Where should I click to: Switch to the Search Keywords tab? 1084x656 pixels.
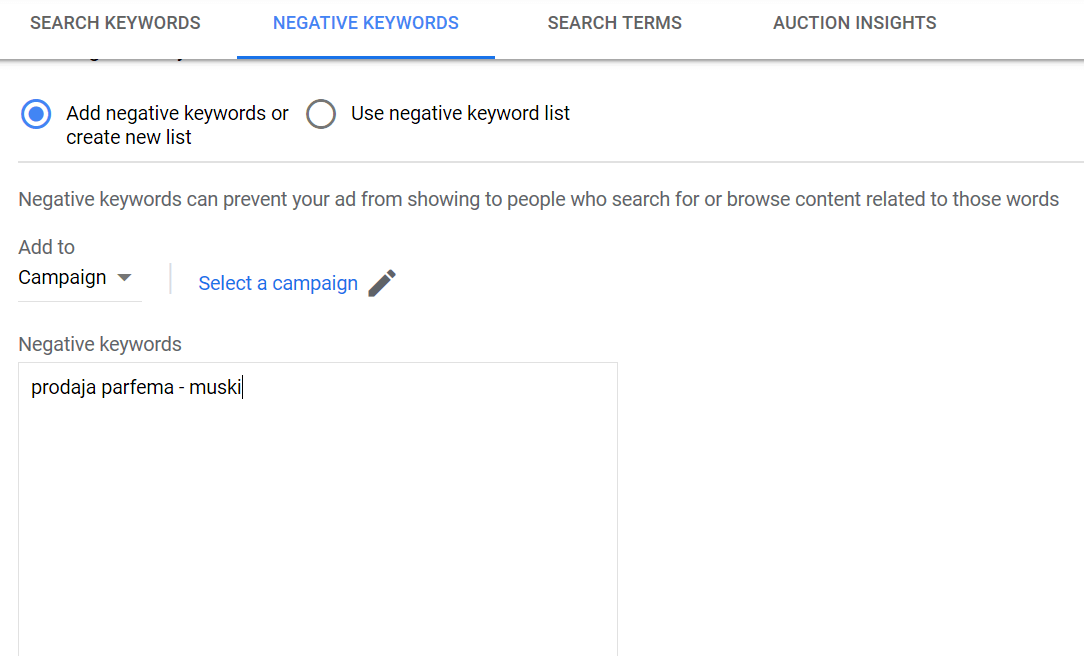[114, 22]
